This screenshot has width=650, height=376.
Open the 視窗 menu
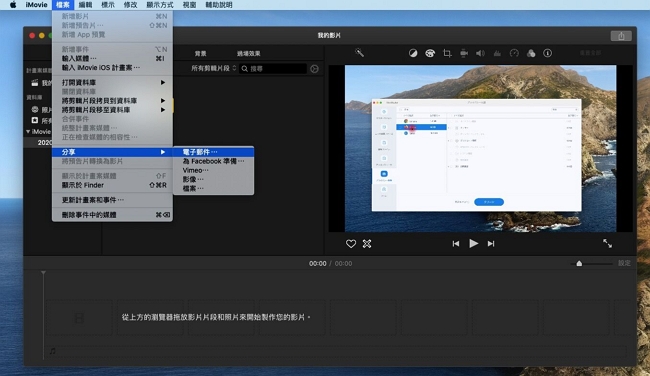point(189,5)
